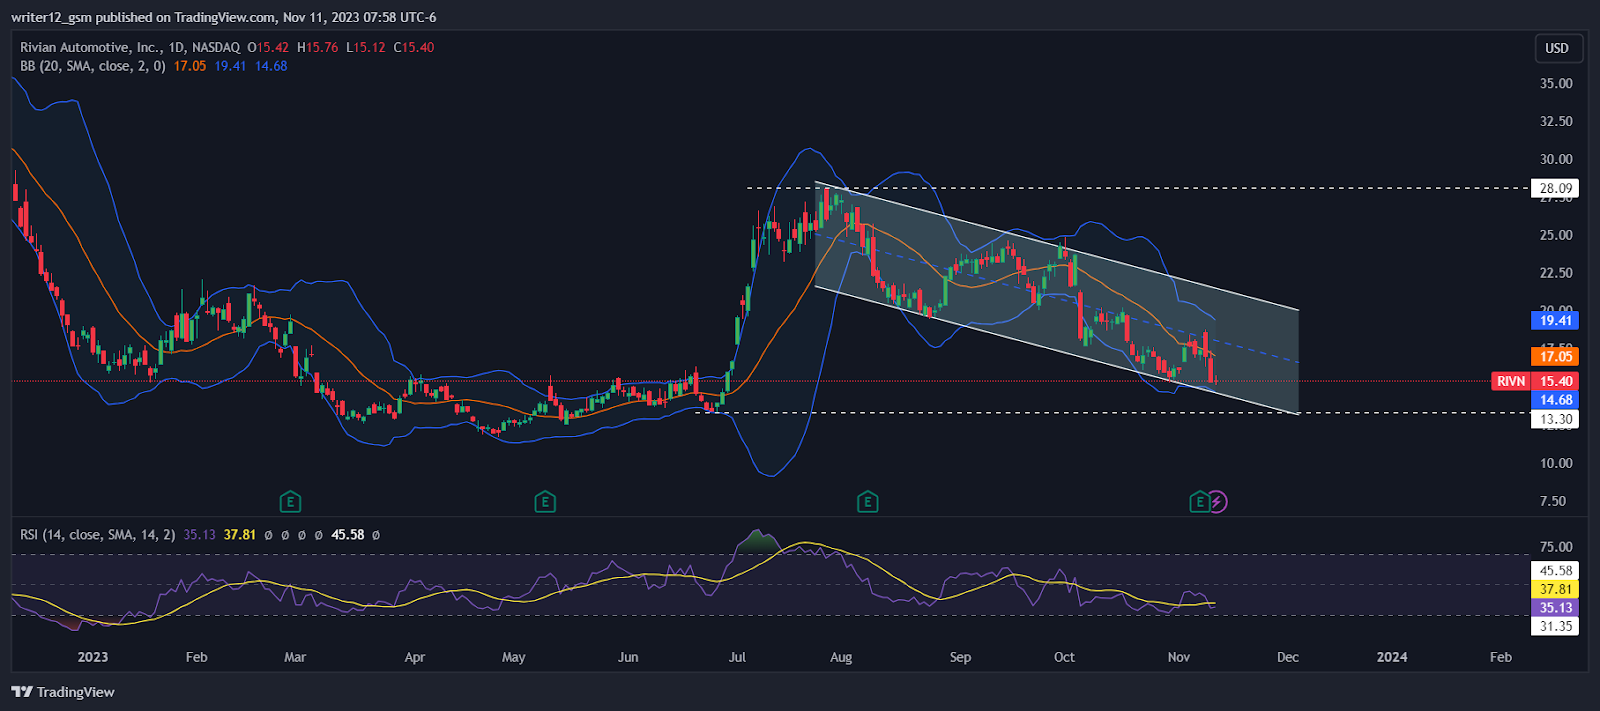Click the earnings marker under May
Viewport: 1600px width, 711px height.
[x=545, y=502]
